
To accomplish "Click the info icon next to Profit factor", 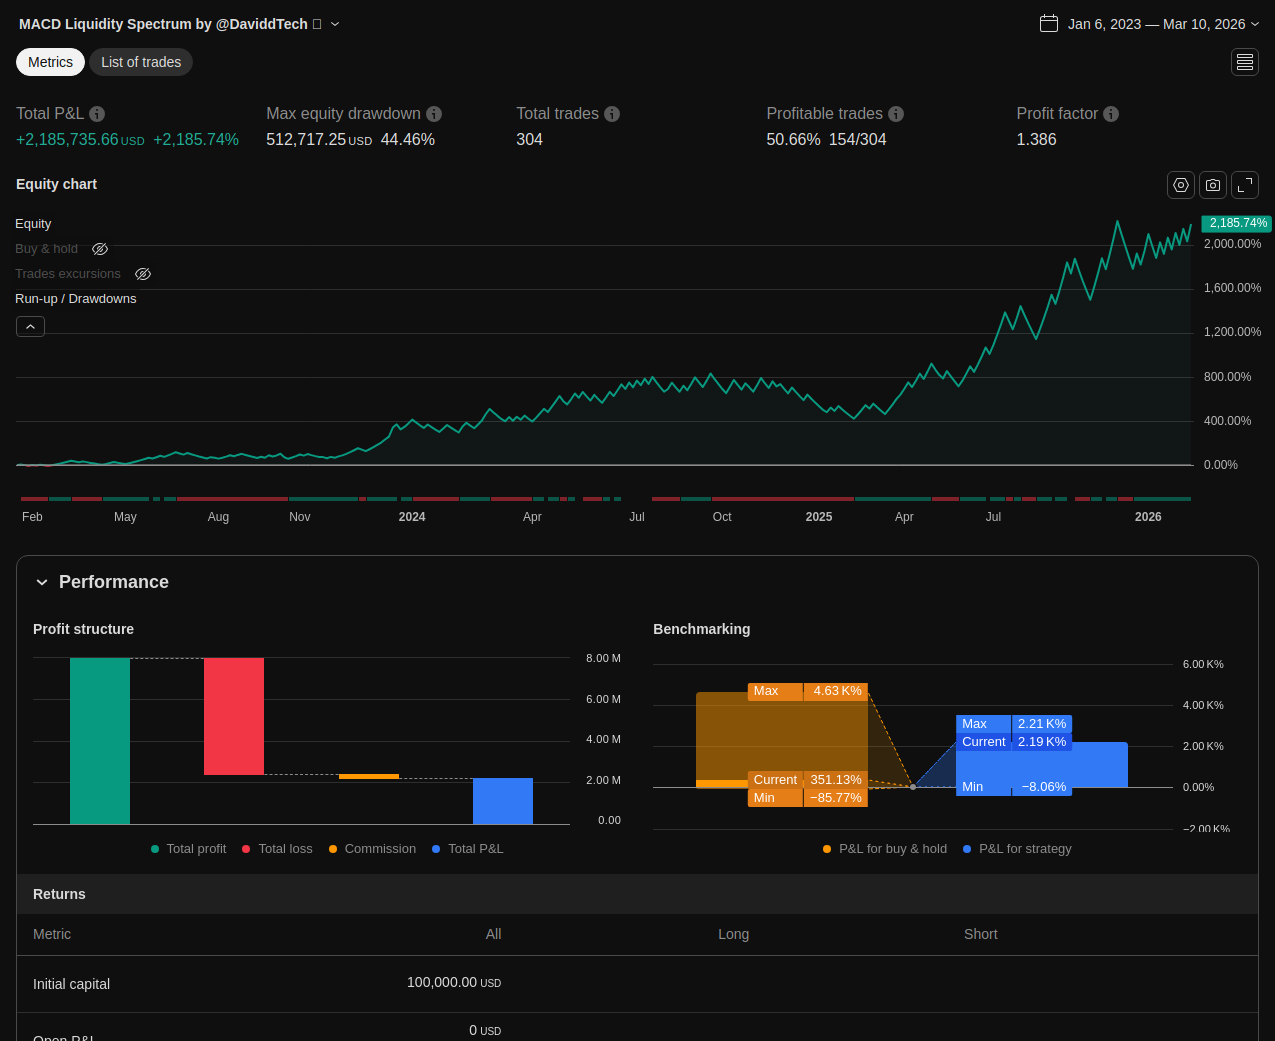I will (x=1111, y=114).
